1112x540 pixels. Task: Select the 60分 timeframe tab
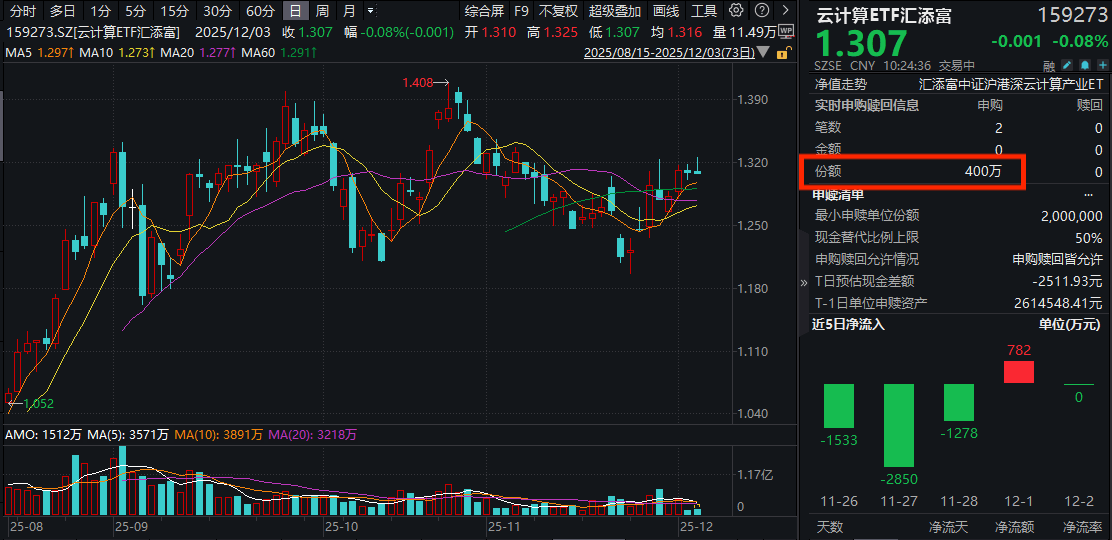tap(260, 11)
